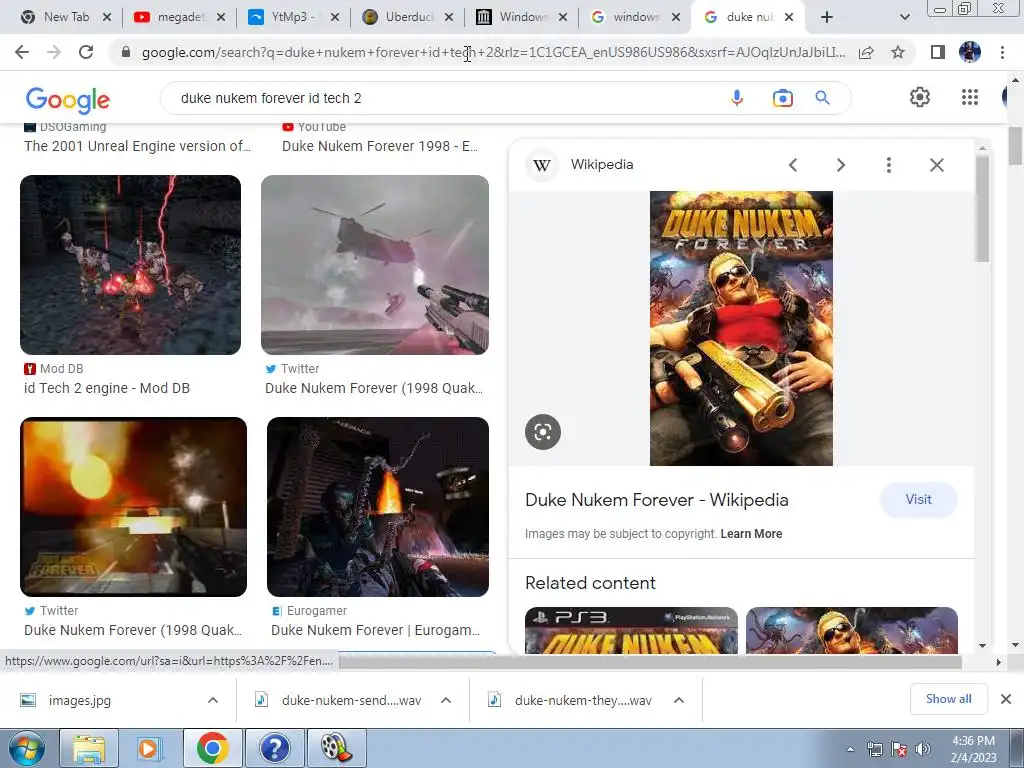The image size is (1024, 768).
Task: Visit the Wikipedia page
Action: (918, 500)
